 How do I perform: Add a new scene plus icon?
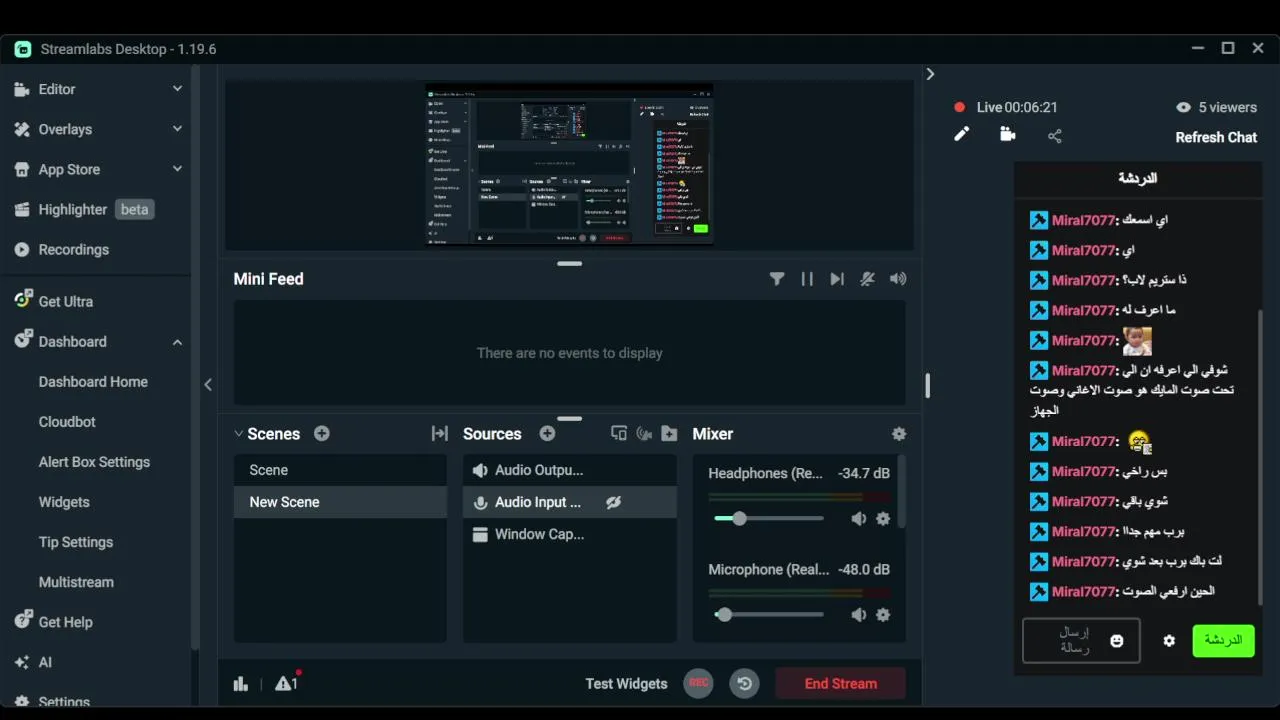point(321,433)
